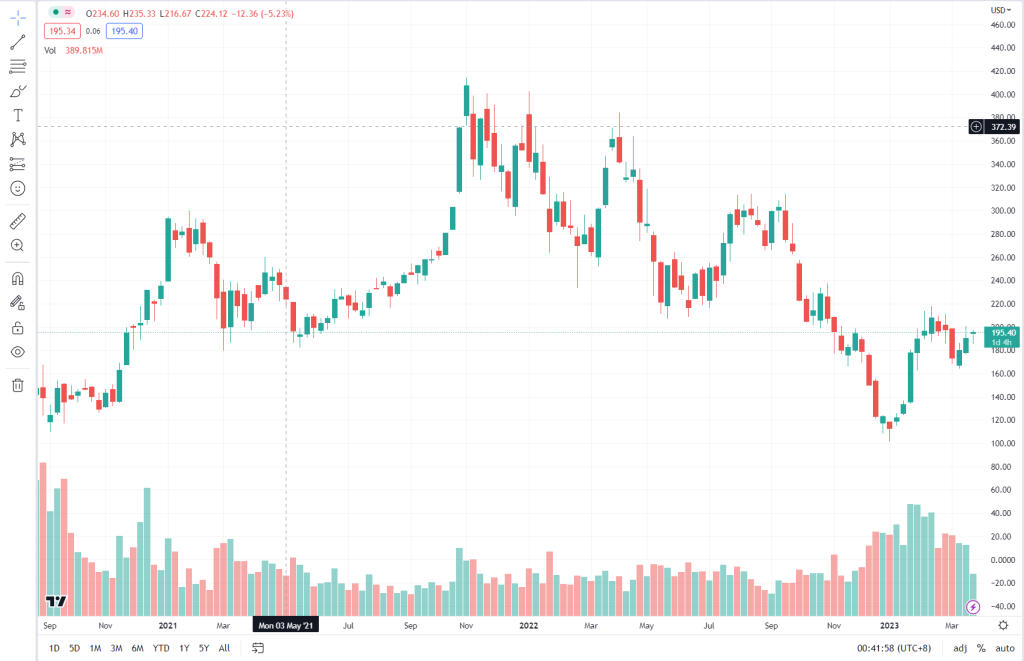Select the XABCD Pattern tool
Screen dimensions: 1024x661
[16, 139]
